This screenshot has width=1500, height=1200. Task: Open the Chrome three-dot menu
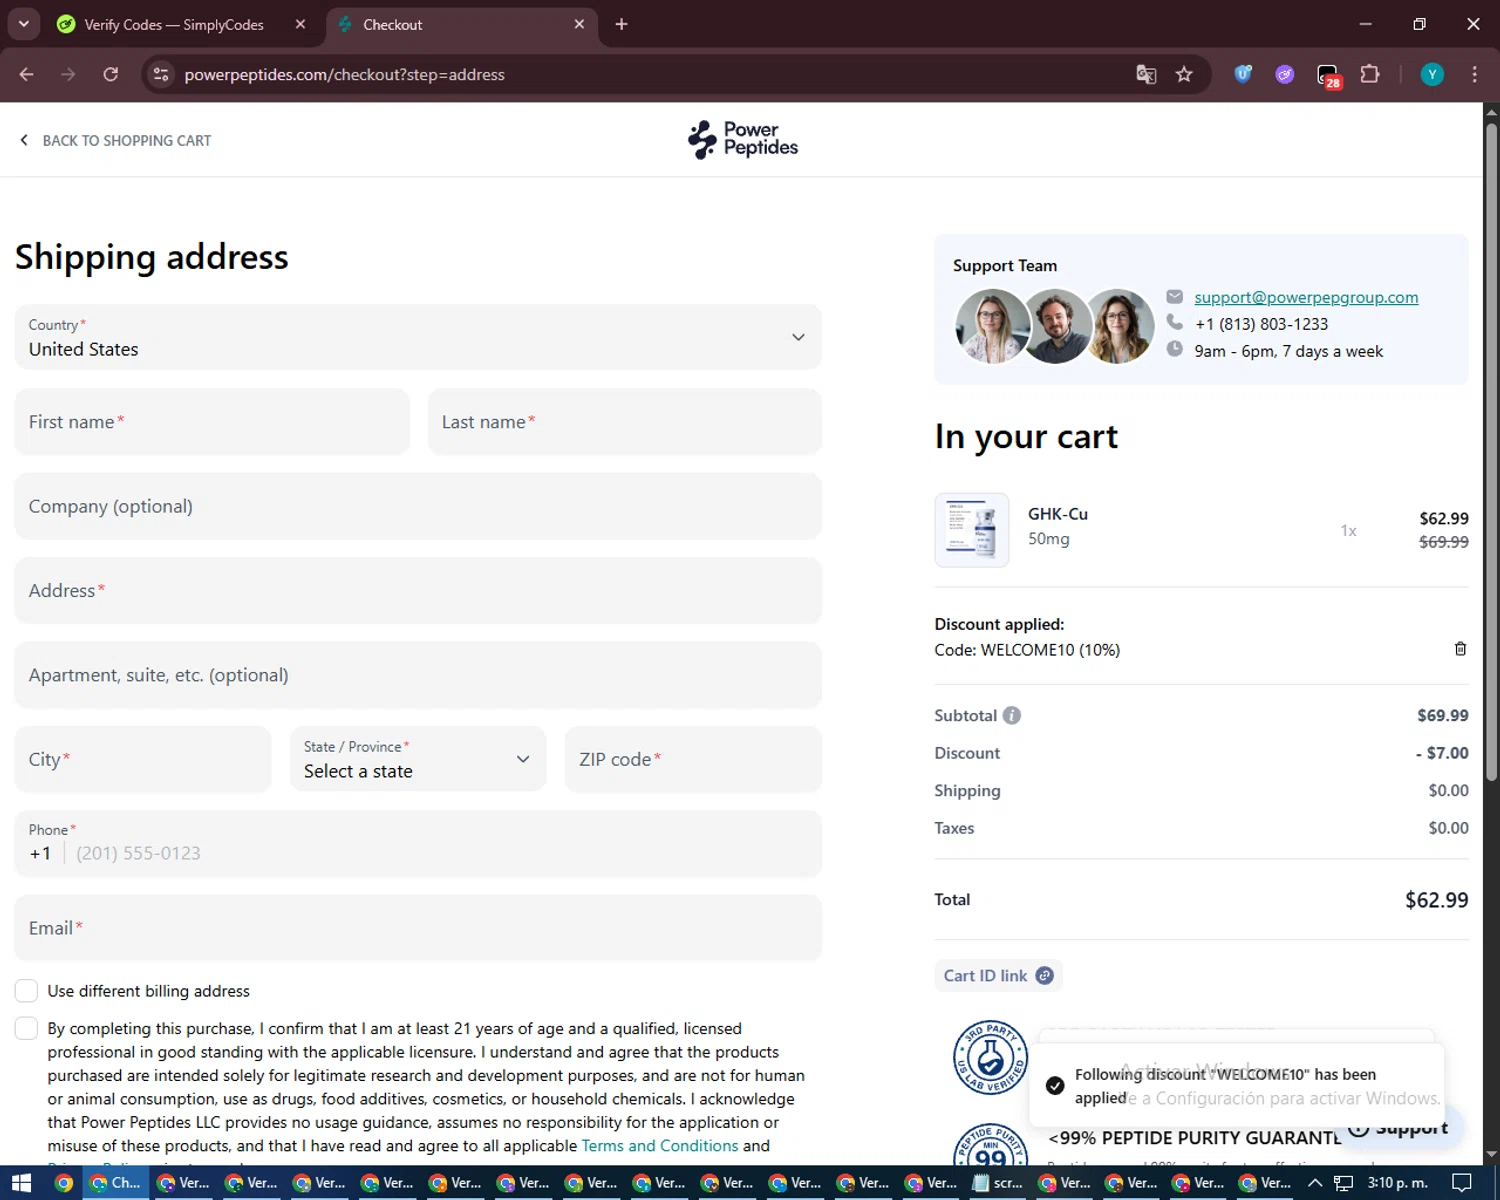[1474, 74]
